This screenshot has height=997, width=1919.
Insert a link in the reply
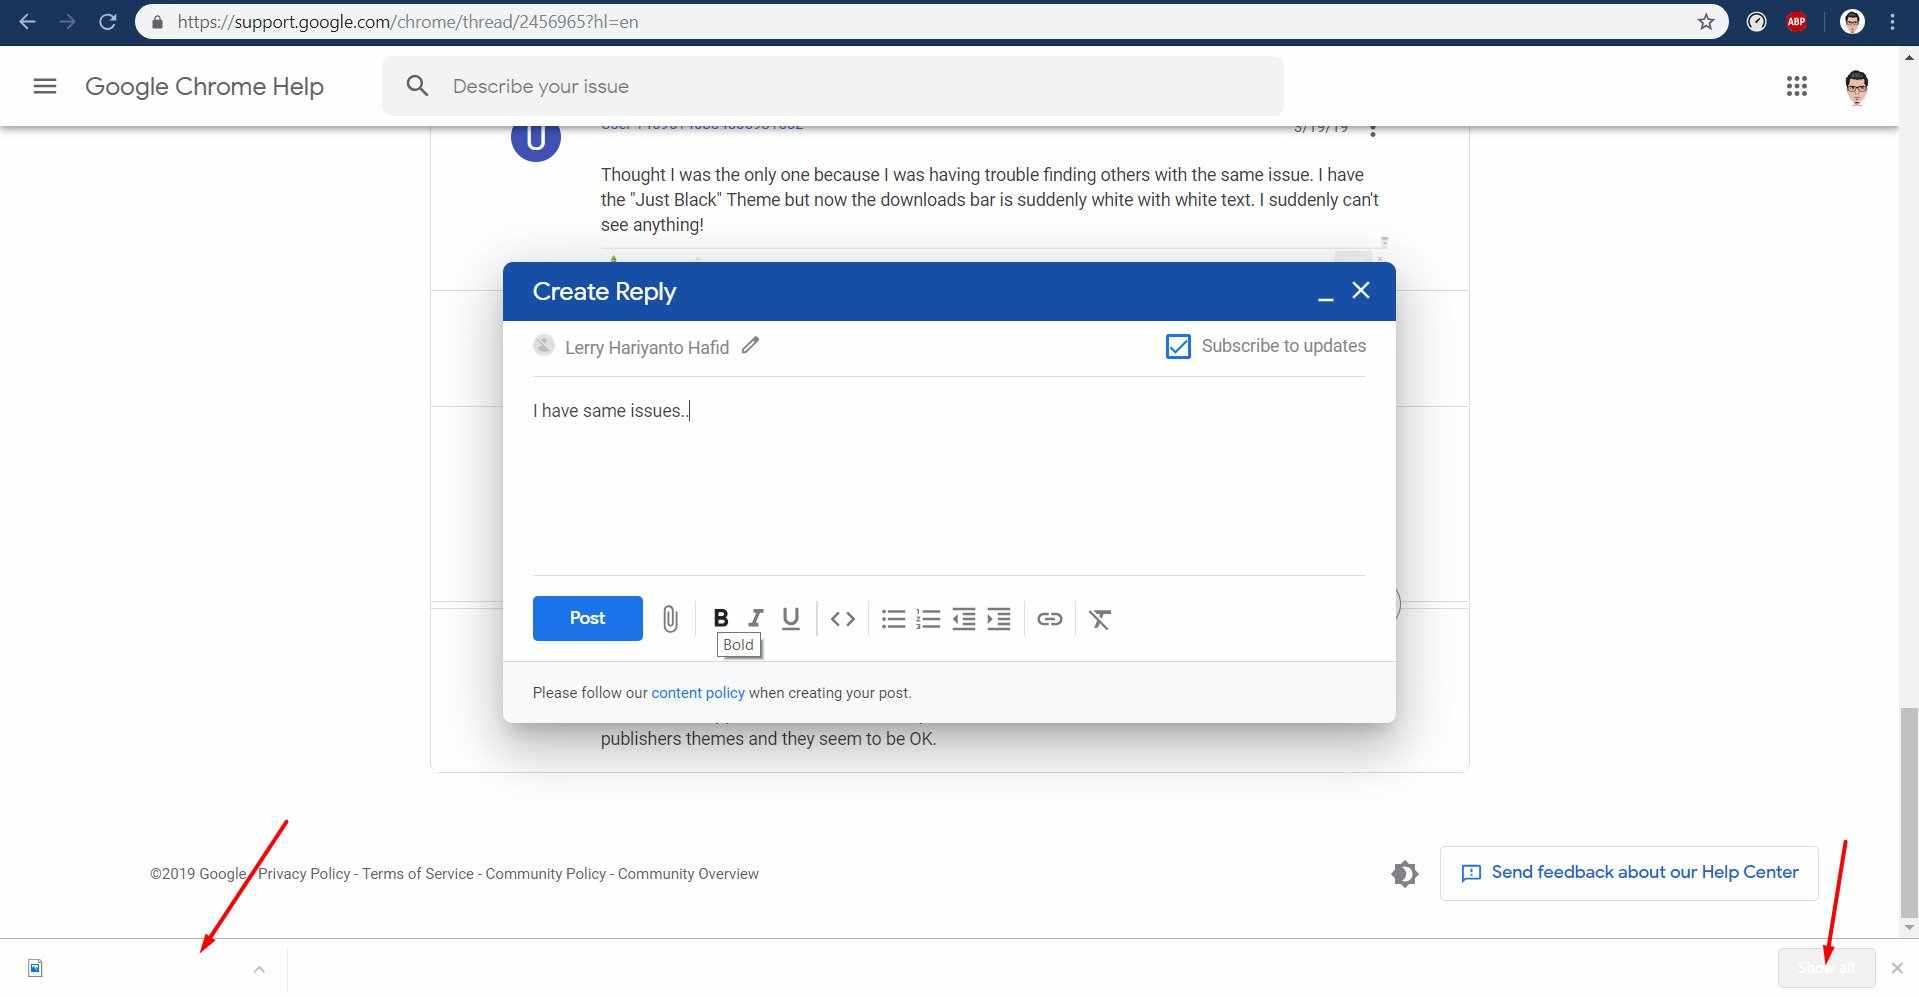coord(1049,619)
